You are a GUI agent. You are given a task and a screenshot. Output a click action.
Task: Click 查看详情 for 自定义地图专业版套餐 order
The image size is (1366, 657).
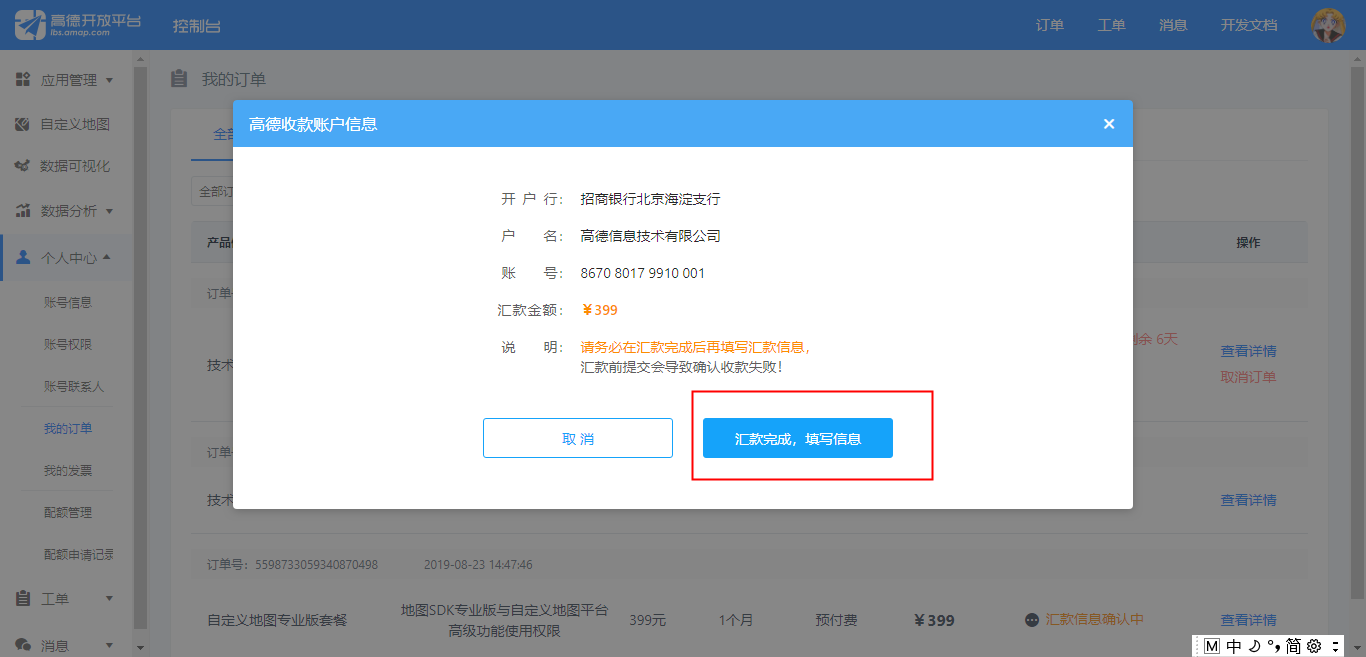[x=1248, y=620]
